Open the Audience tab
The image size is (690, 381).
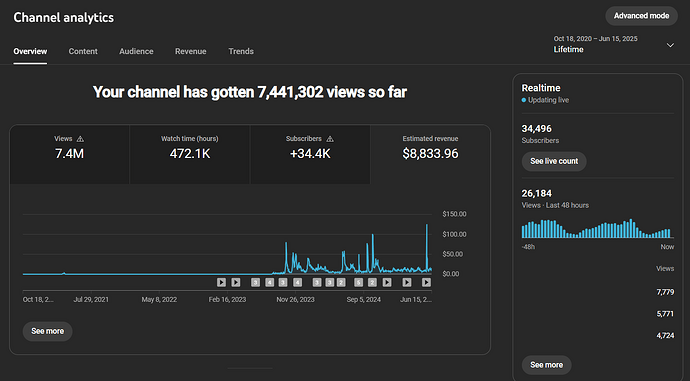point(136,51)
